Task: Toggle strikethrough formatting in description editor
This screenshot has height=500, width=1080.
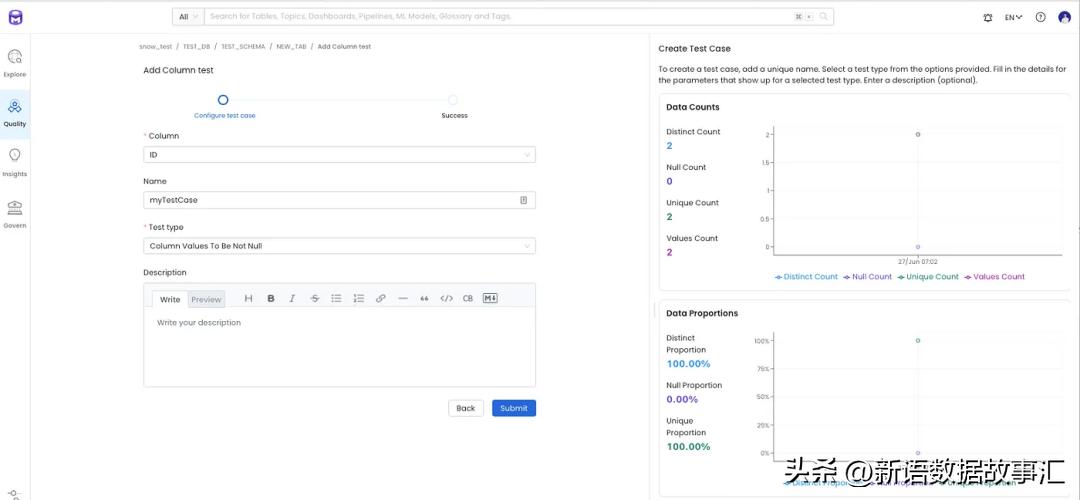Action: pos(315,298)
